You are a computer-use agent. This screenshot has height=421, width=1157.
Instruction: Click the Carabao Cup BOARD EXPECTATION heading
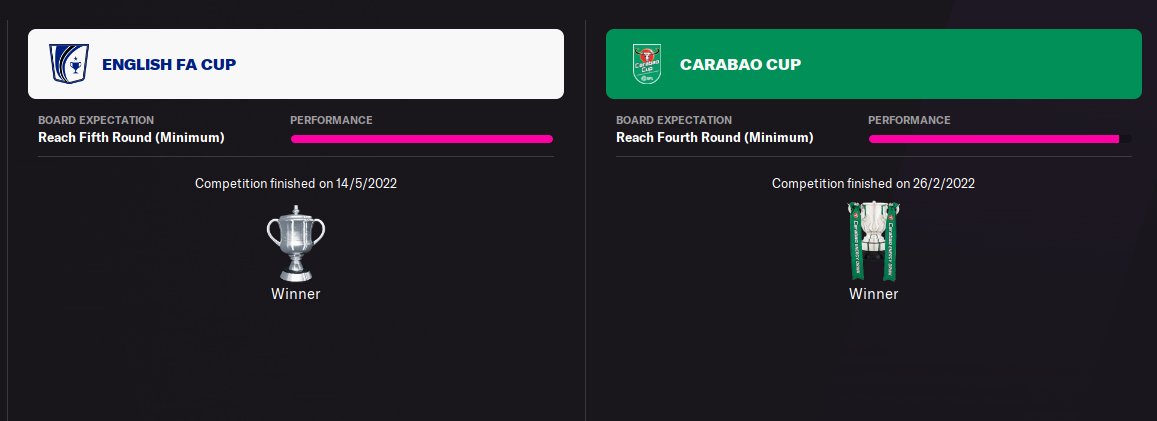pyautogui.click(x=674, y=120)
